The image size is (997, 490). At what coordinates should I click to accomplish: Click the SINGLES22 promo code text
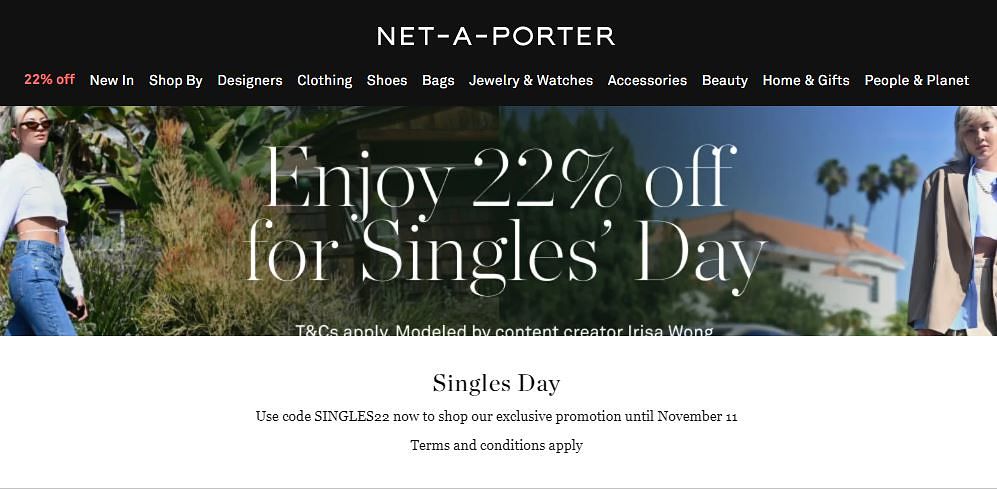click(351, 416)
